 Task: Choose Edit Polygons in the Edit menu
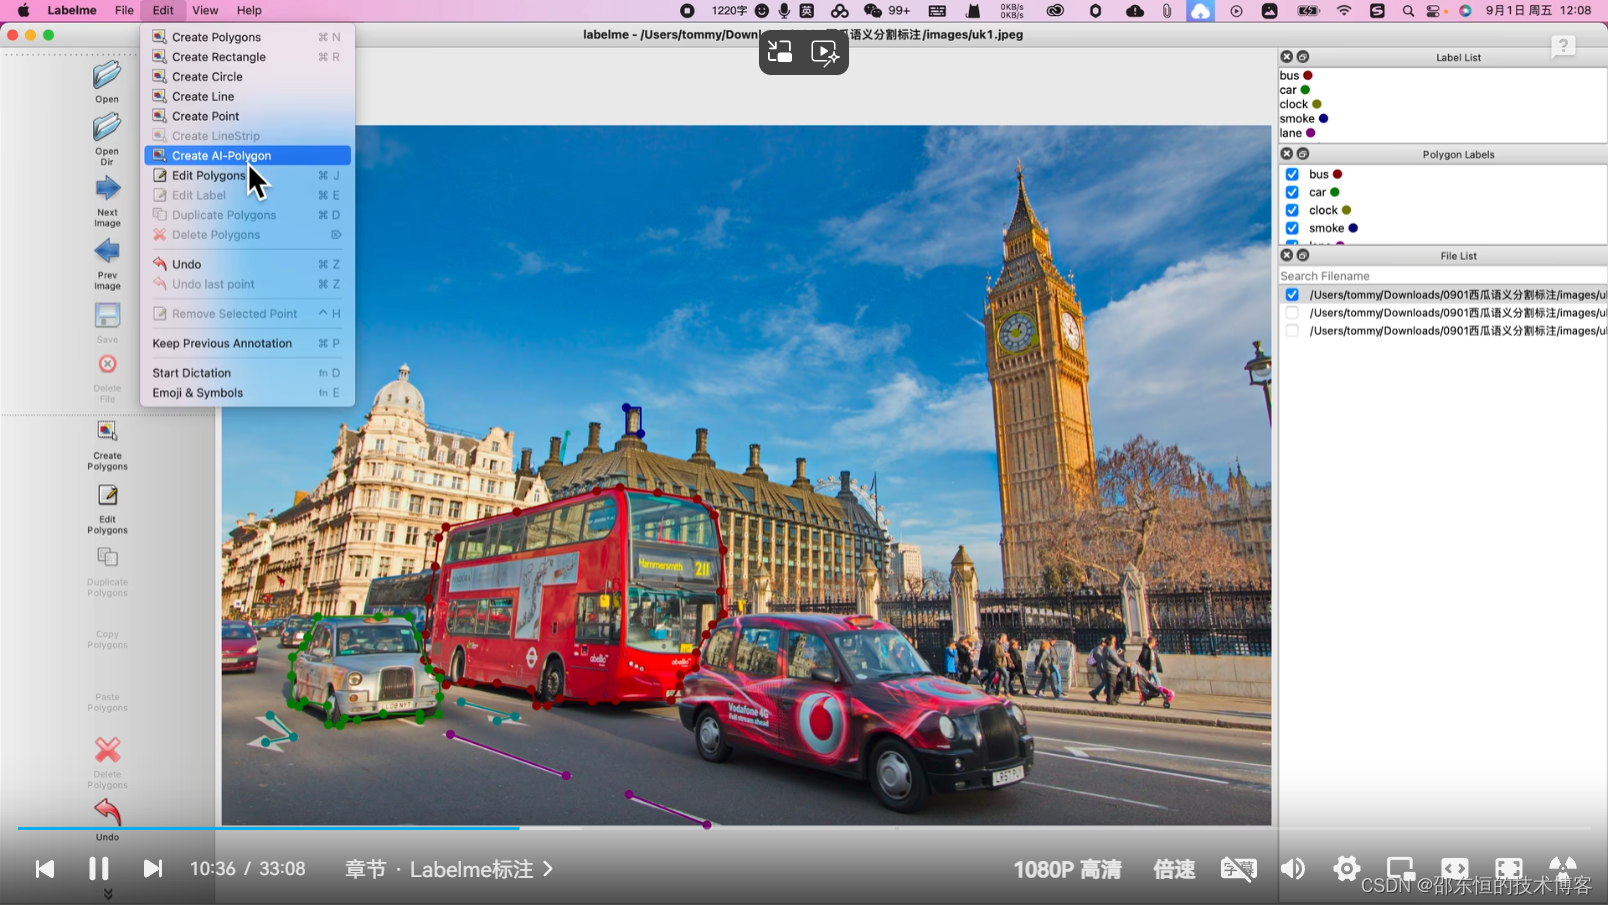247,176
